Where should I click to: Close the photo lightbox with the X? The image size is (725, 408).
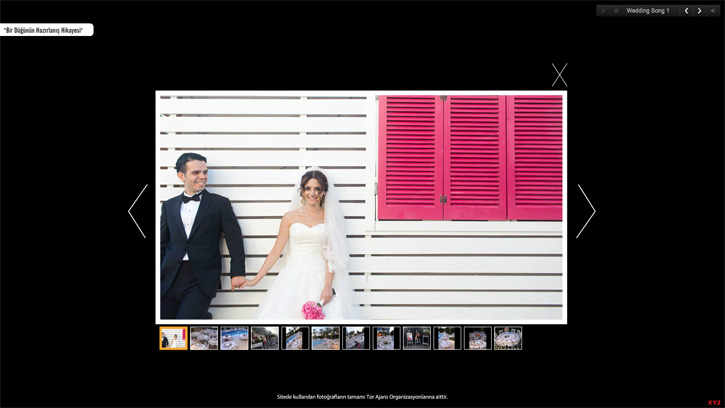click(559, 75)
